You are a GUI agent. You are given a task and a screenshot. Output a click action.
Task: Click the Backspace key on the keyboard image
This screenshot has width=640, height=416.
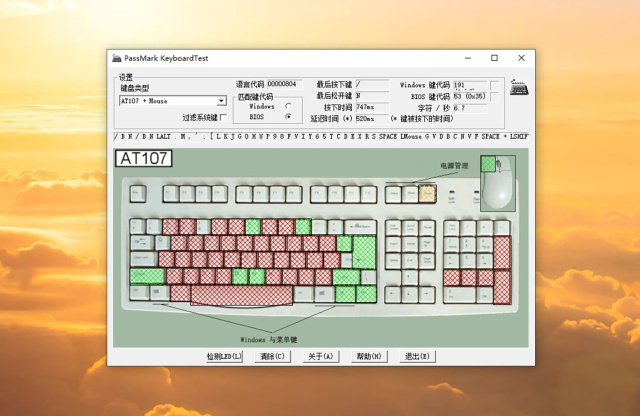click(x=360, y=227)
